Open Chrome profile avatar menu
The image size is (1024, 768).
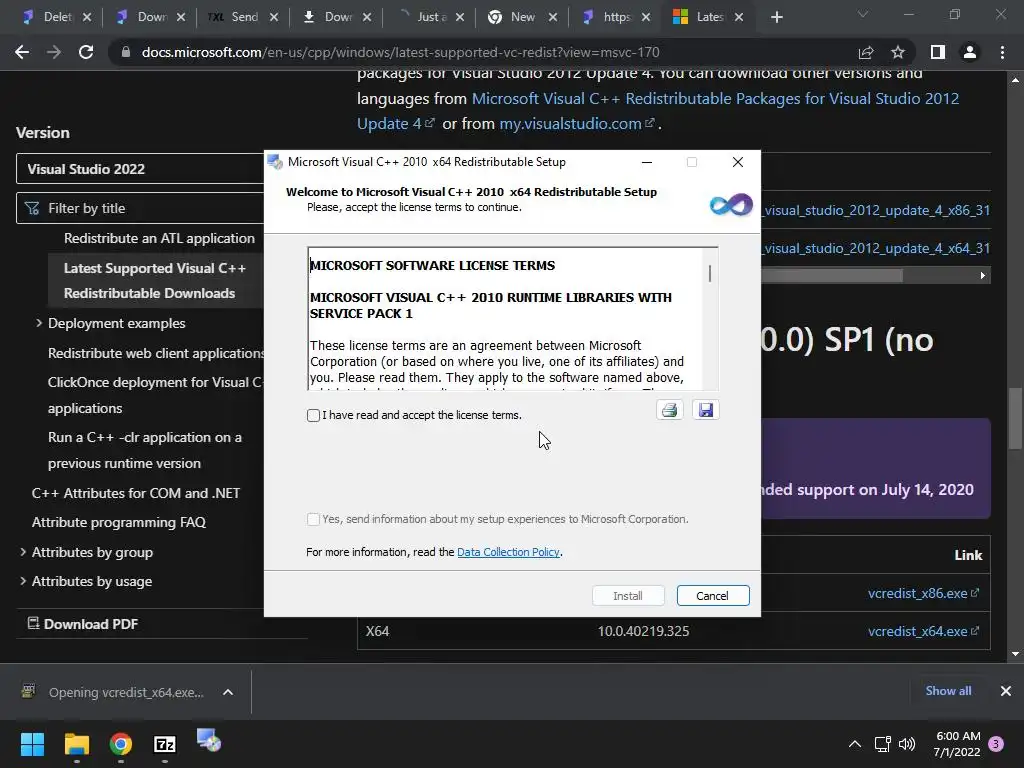970,52
